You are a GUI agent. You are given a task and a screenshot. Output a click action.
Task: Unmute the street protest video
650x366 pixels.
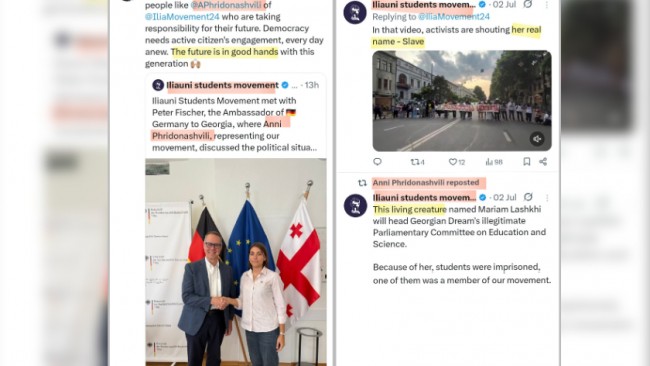537,139
